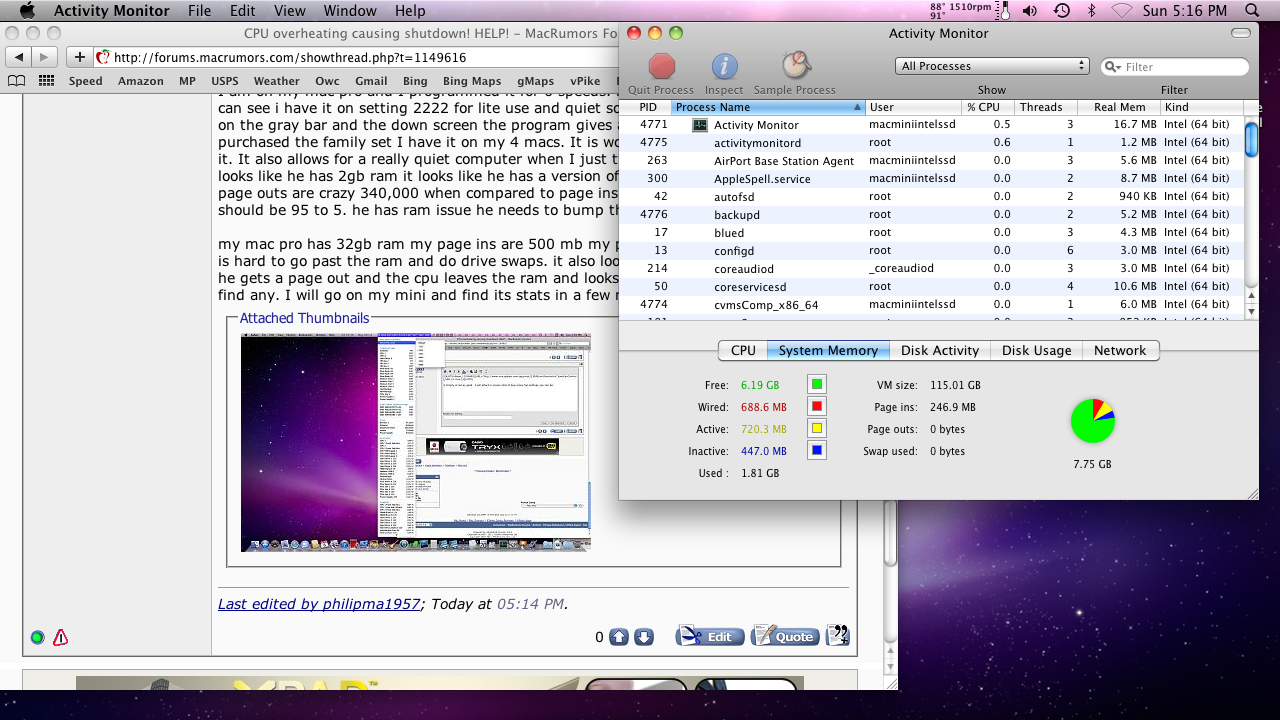Select the System Memory tab

coord(828,350)
